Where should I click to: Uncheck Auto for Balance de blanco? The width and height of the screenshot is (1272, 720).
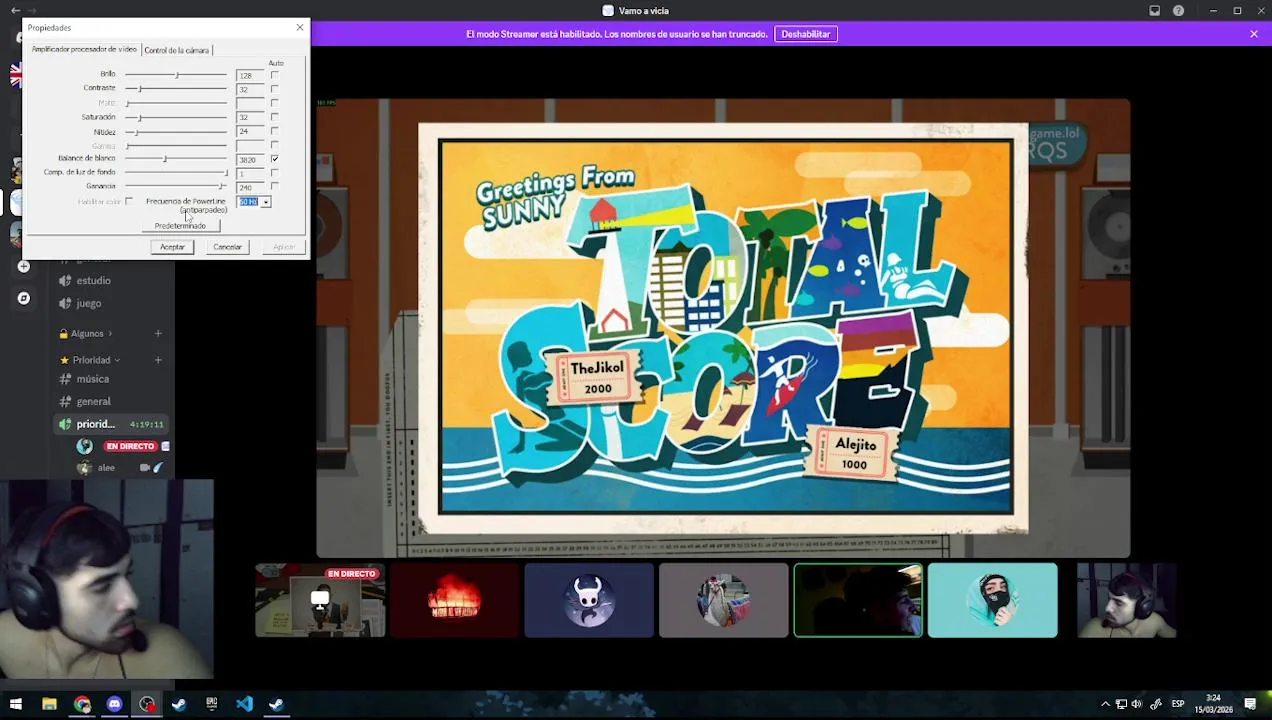274,159
